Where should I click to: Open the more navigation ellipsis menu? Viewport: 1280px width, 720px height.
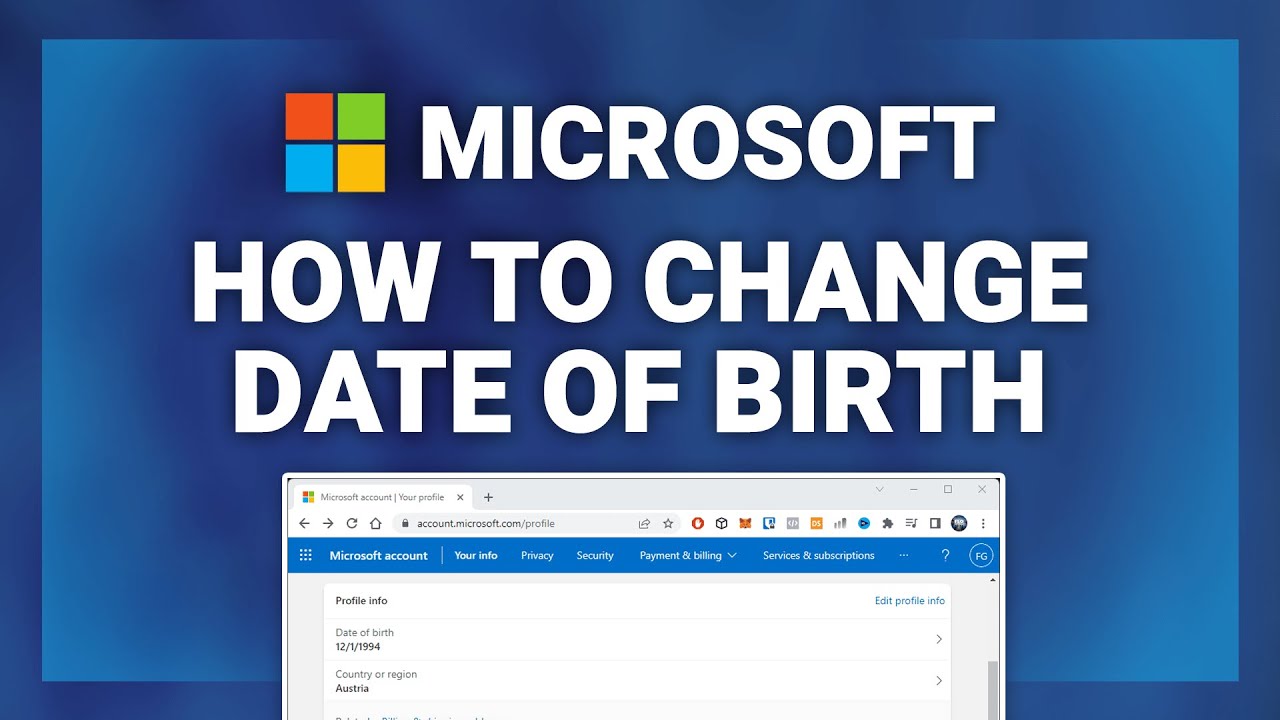(904, 555)
